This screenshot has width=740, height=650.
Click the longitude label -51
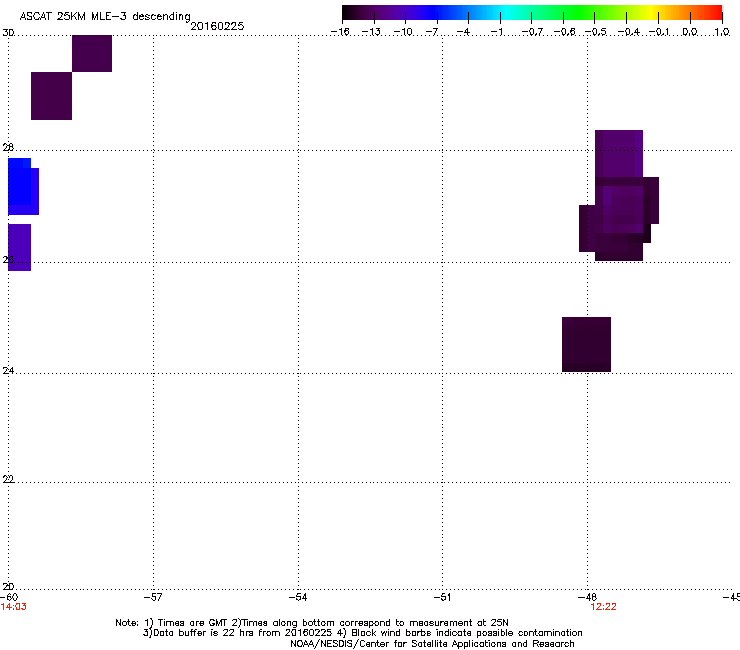click(x=443, y=597)
